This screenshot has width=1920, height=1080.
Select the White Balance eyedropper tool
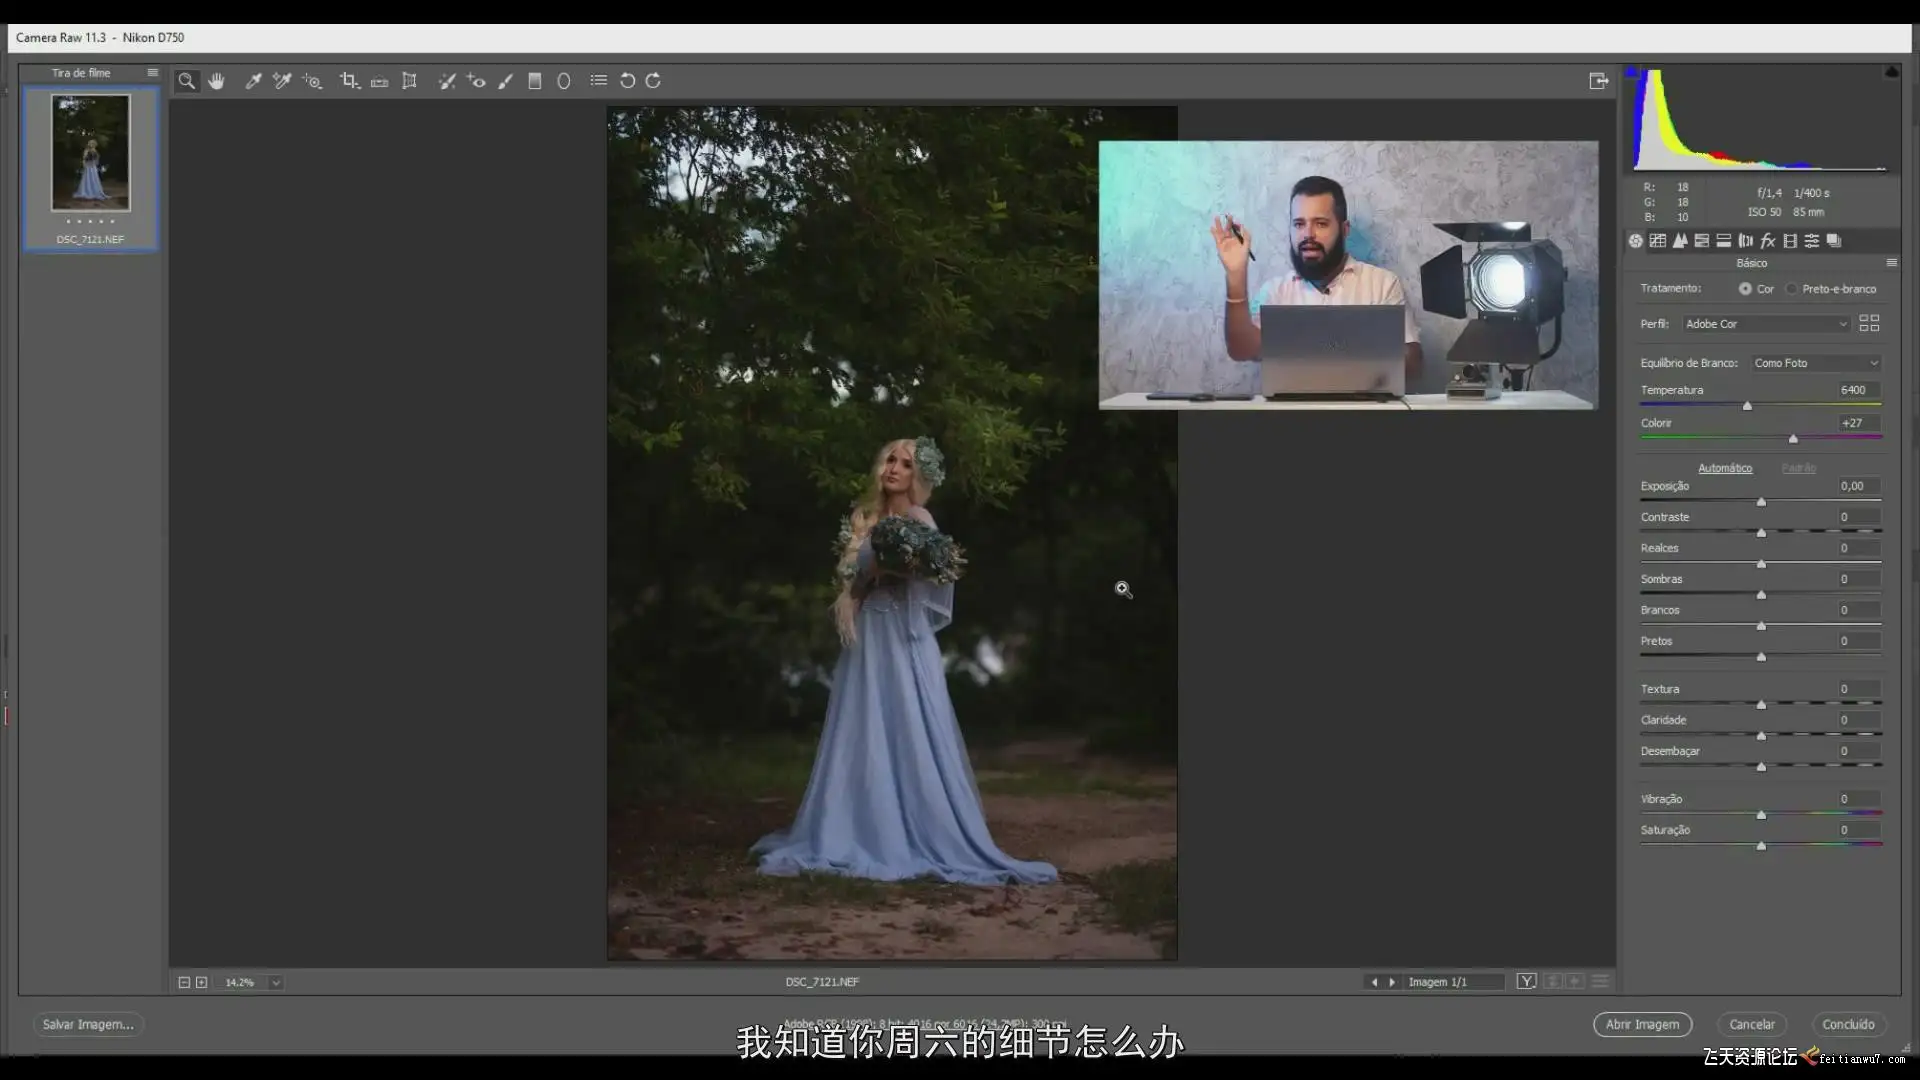(x=253, y=81)
